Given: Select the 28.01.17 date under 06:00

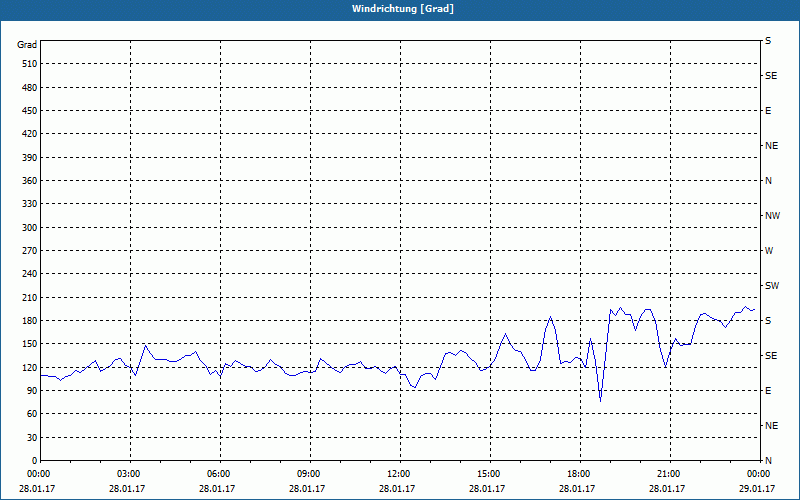Looking at the screenshot, I should tap(217, 489).
